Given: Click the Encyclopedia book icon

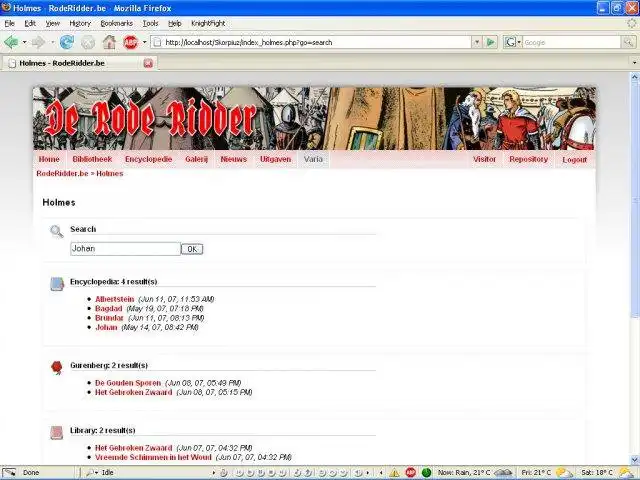Looking at the screenshot, I should tap(57, 284).
